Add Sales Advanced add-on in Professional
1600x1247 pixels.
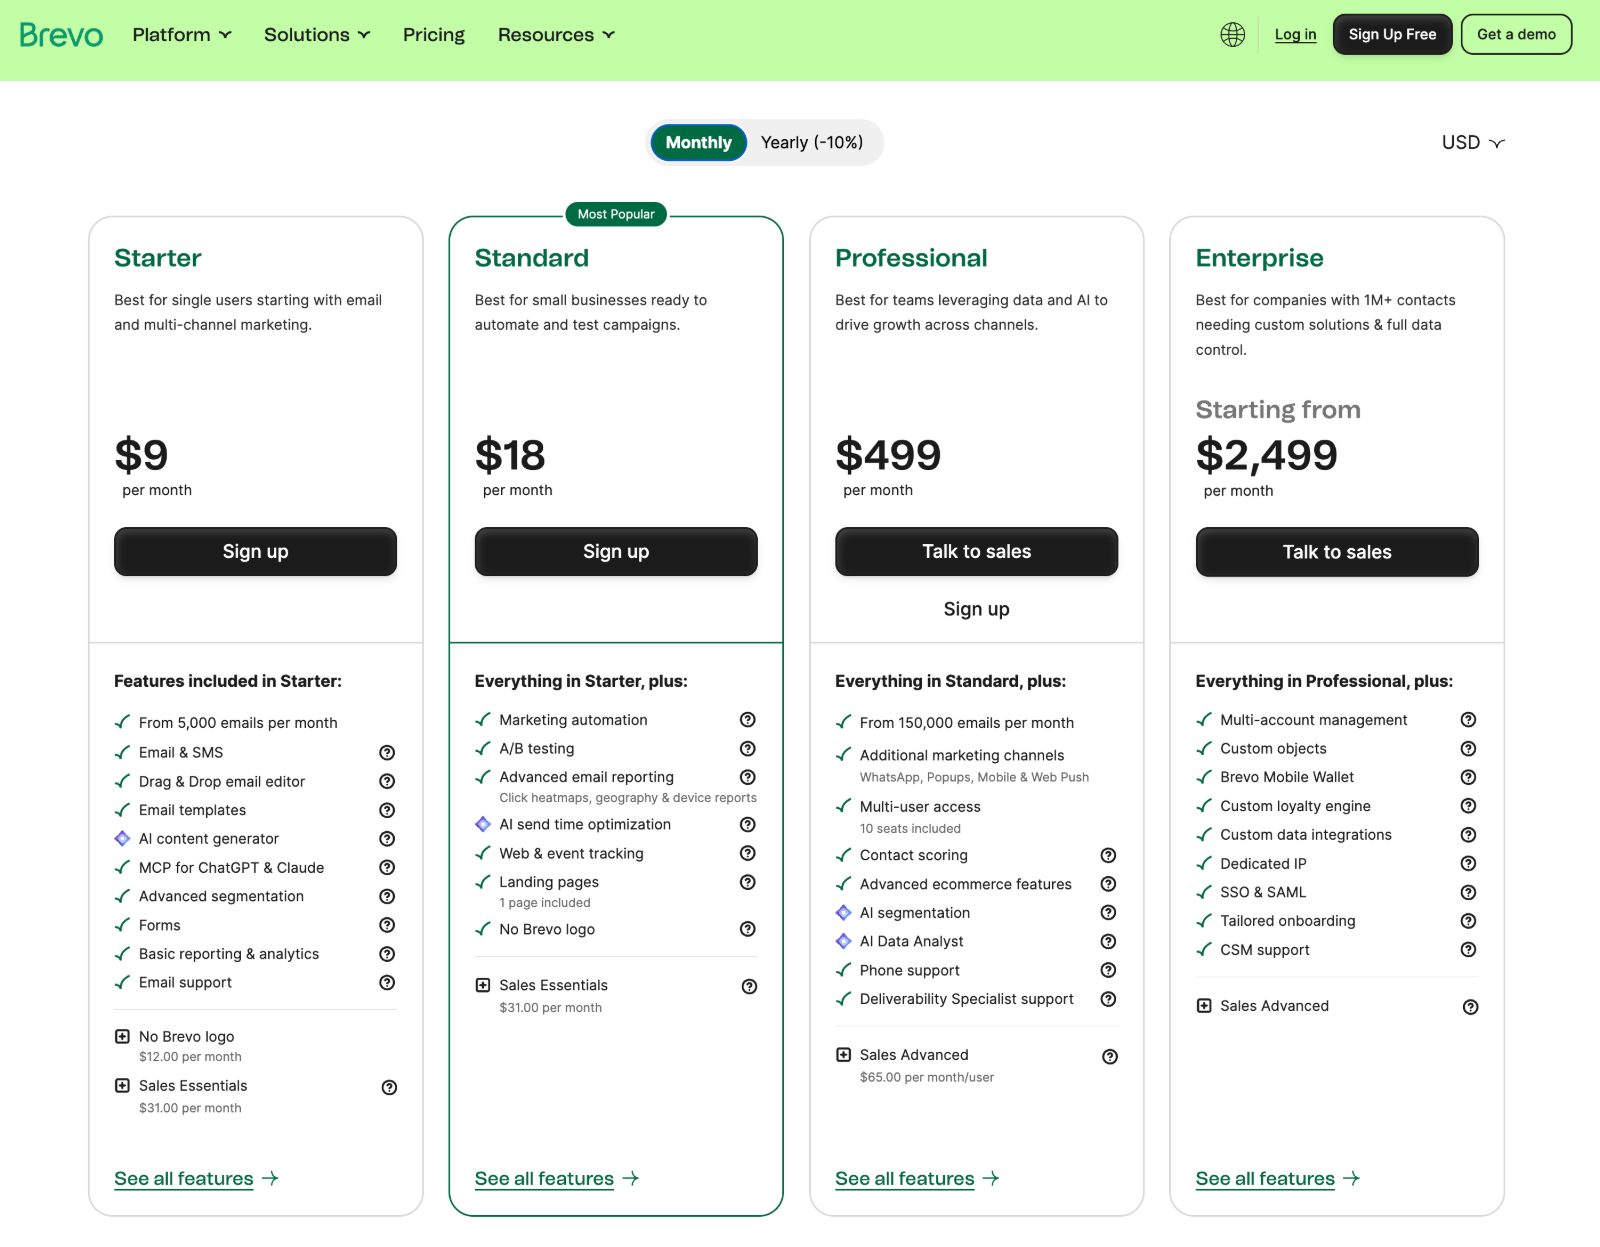tap(843, 1055)
